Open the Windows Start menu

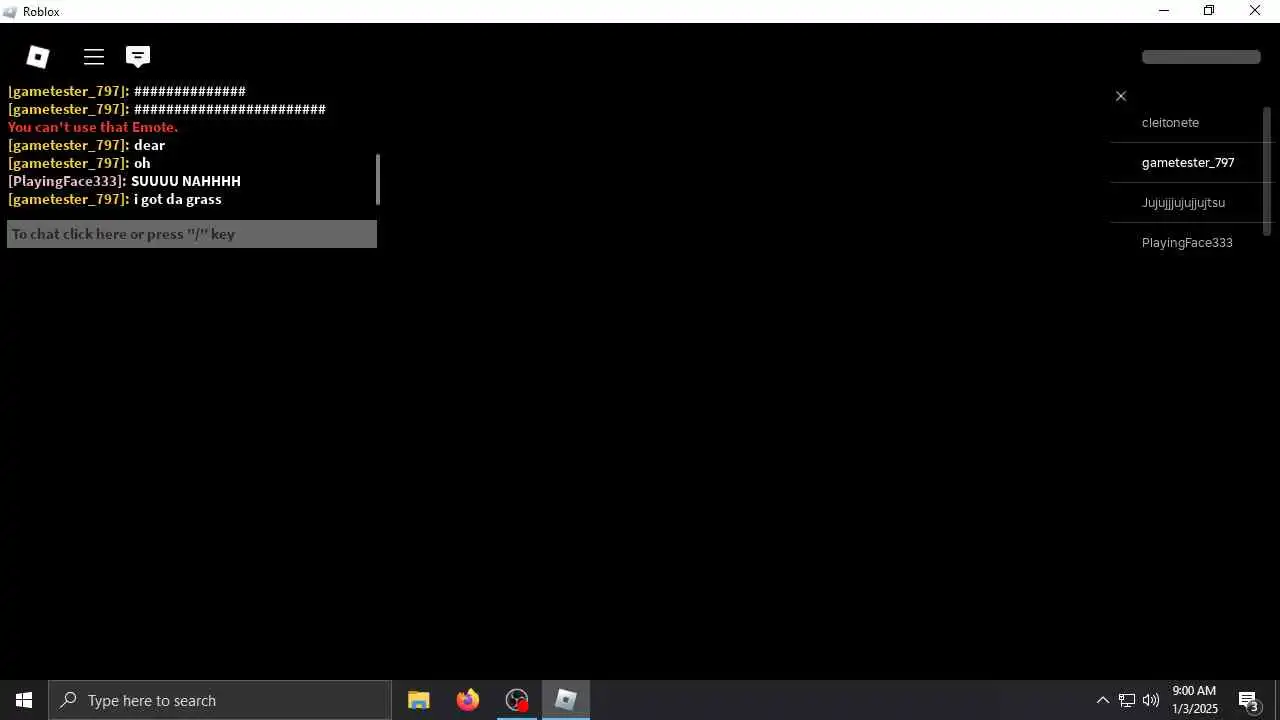pos(24,700)
